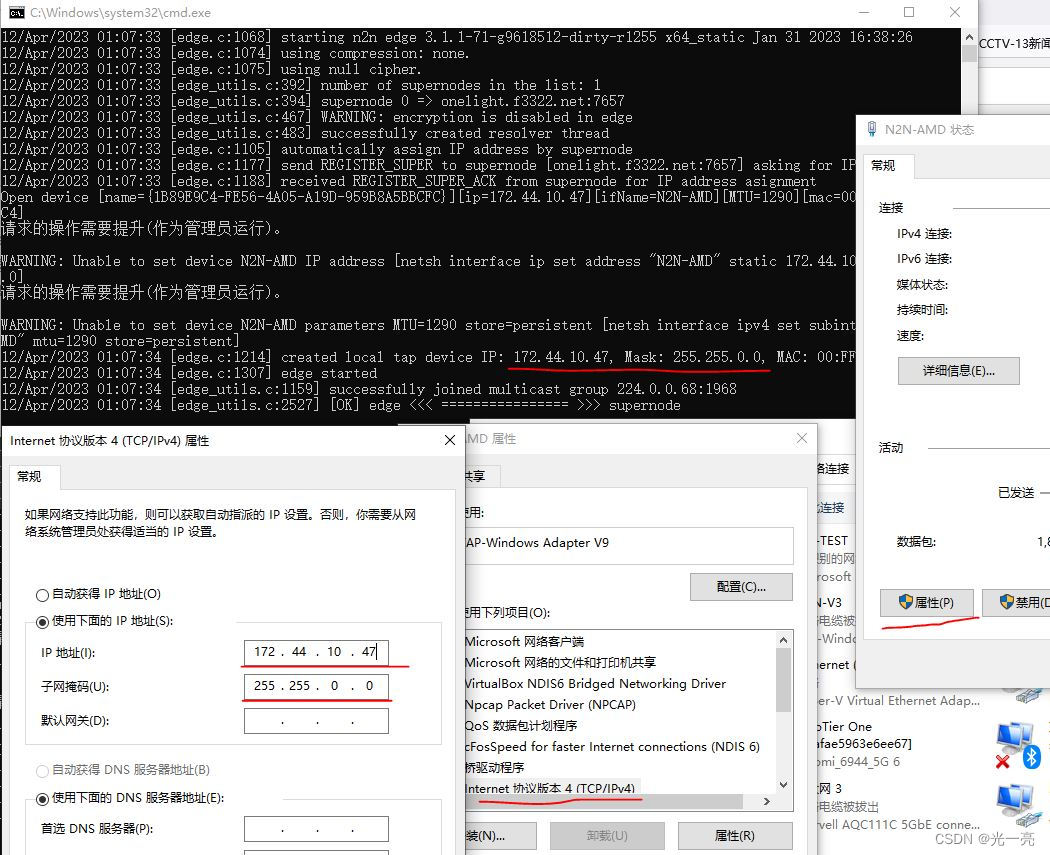Image resolution: width=1050 pixels, height=855 pixels.
Task: Click the 首选 DNS 服务器 input field
Action: pos(316,829)
